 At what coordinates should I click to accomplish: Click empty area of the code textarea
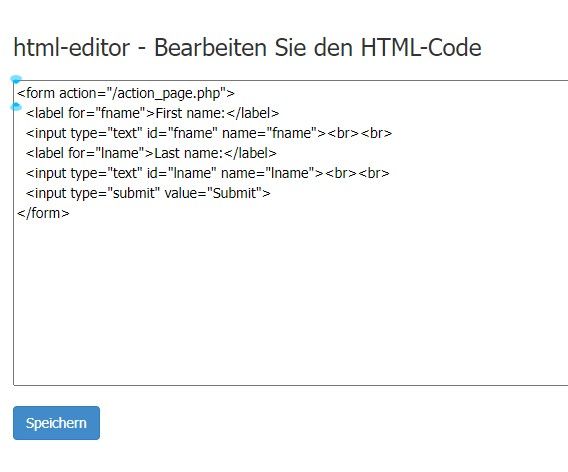(290, 301)
